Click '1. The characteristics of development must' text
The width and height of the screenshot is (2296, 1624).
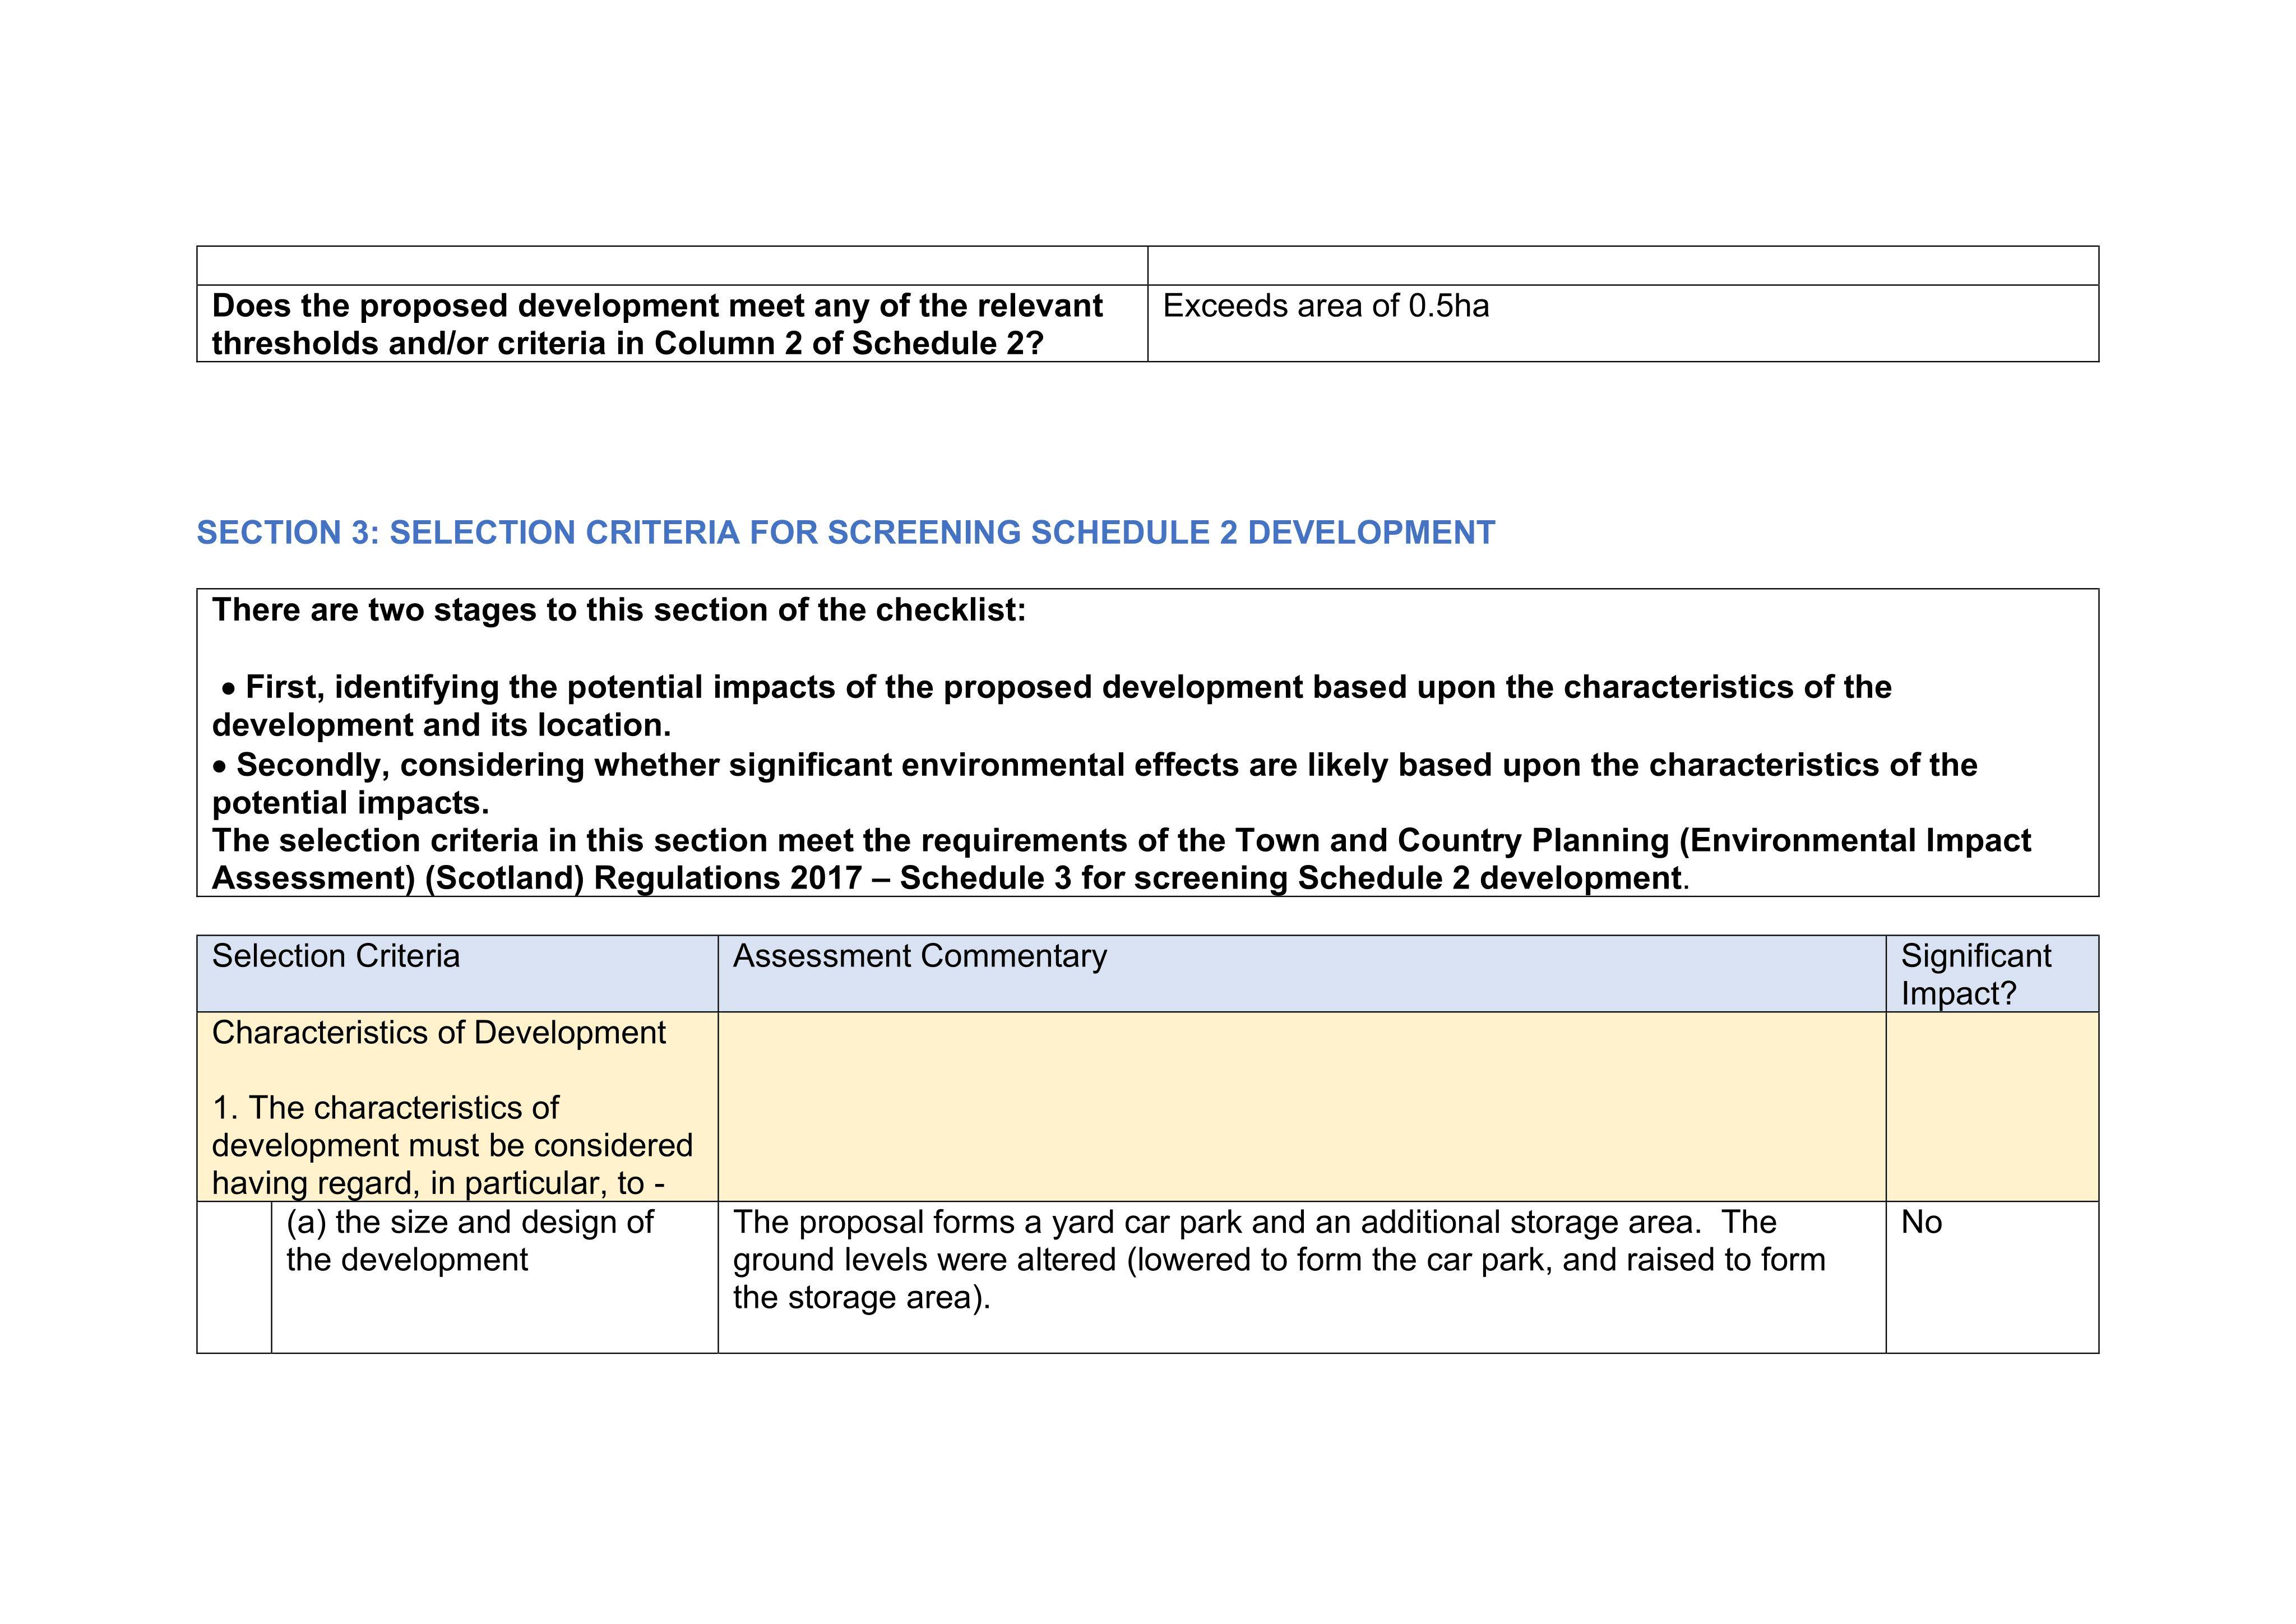(x=452, y=1145)
